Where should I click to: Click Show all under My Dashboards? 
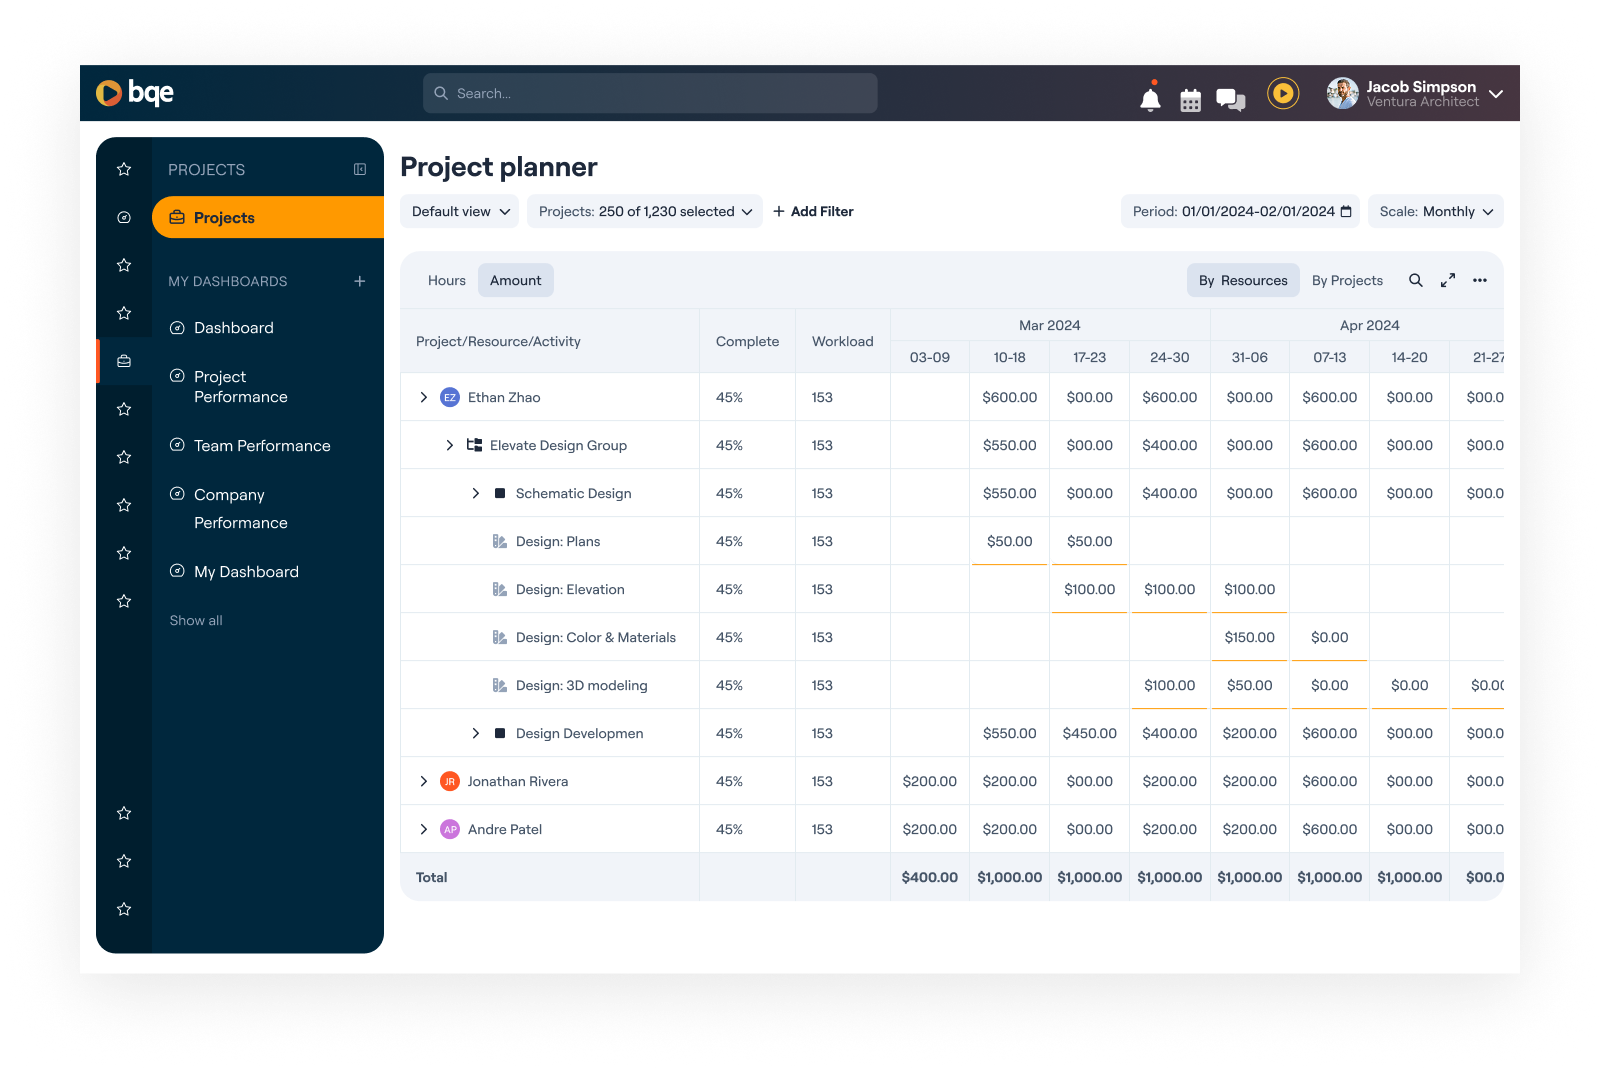click(195, 620)
